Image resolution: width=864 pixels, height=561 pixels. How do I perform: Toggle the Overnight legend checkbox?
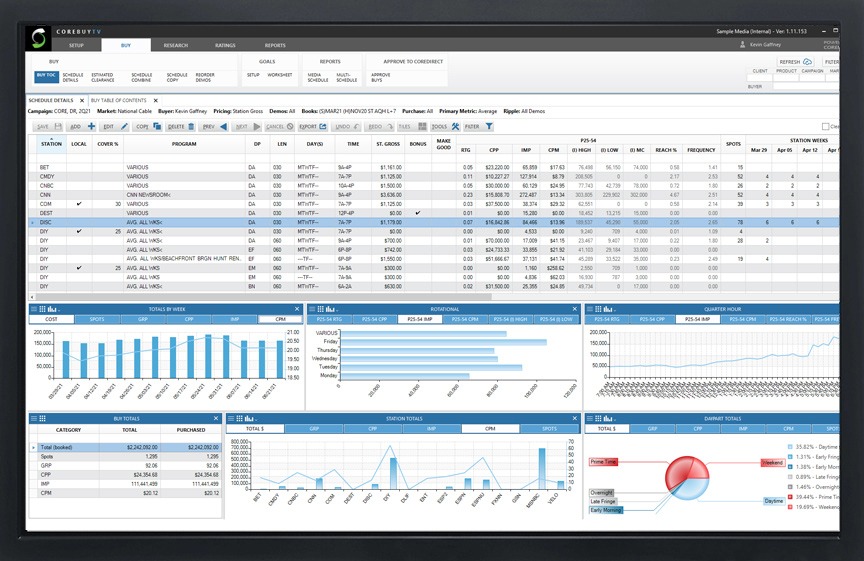coord(790,487)
